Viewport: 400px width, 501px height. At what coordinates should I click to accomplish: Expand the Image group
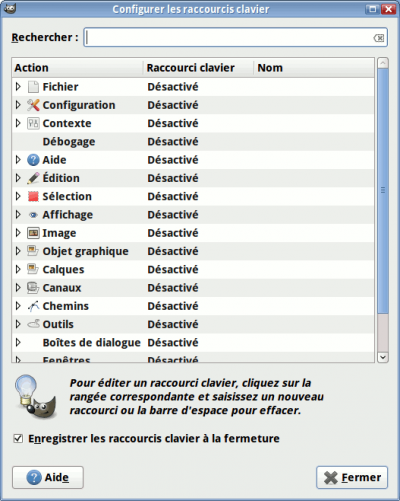click(x=18, y=233)
